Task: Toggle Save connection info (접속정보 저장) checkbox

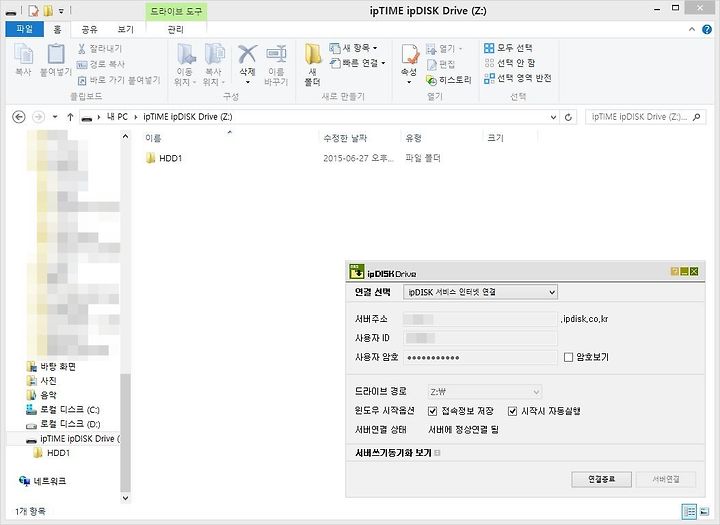Action: [x=432, y=411]
